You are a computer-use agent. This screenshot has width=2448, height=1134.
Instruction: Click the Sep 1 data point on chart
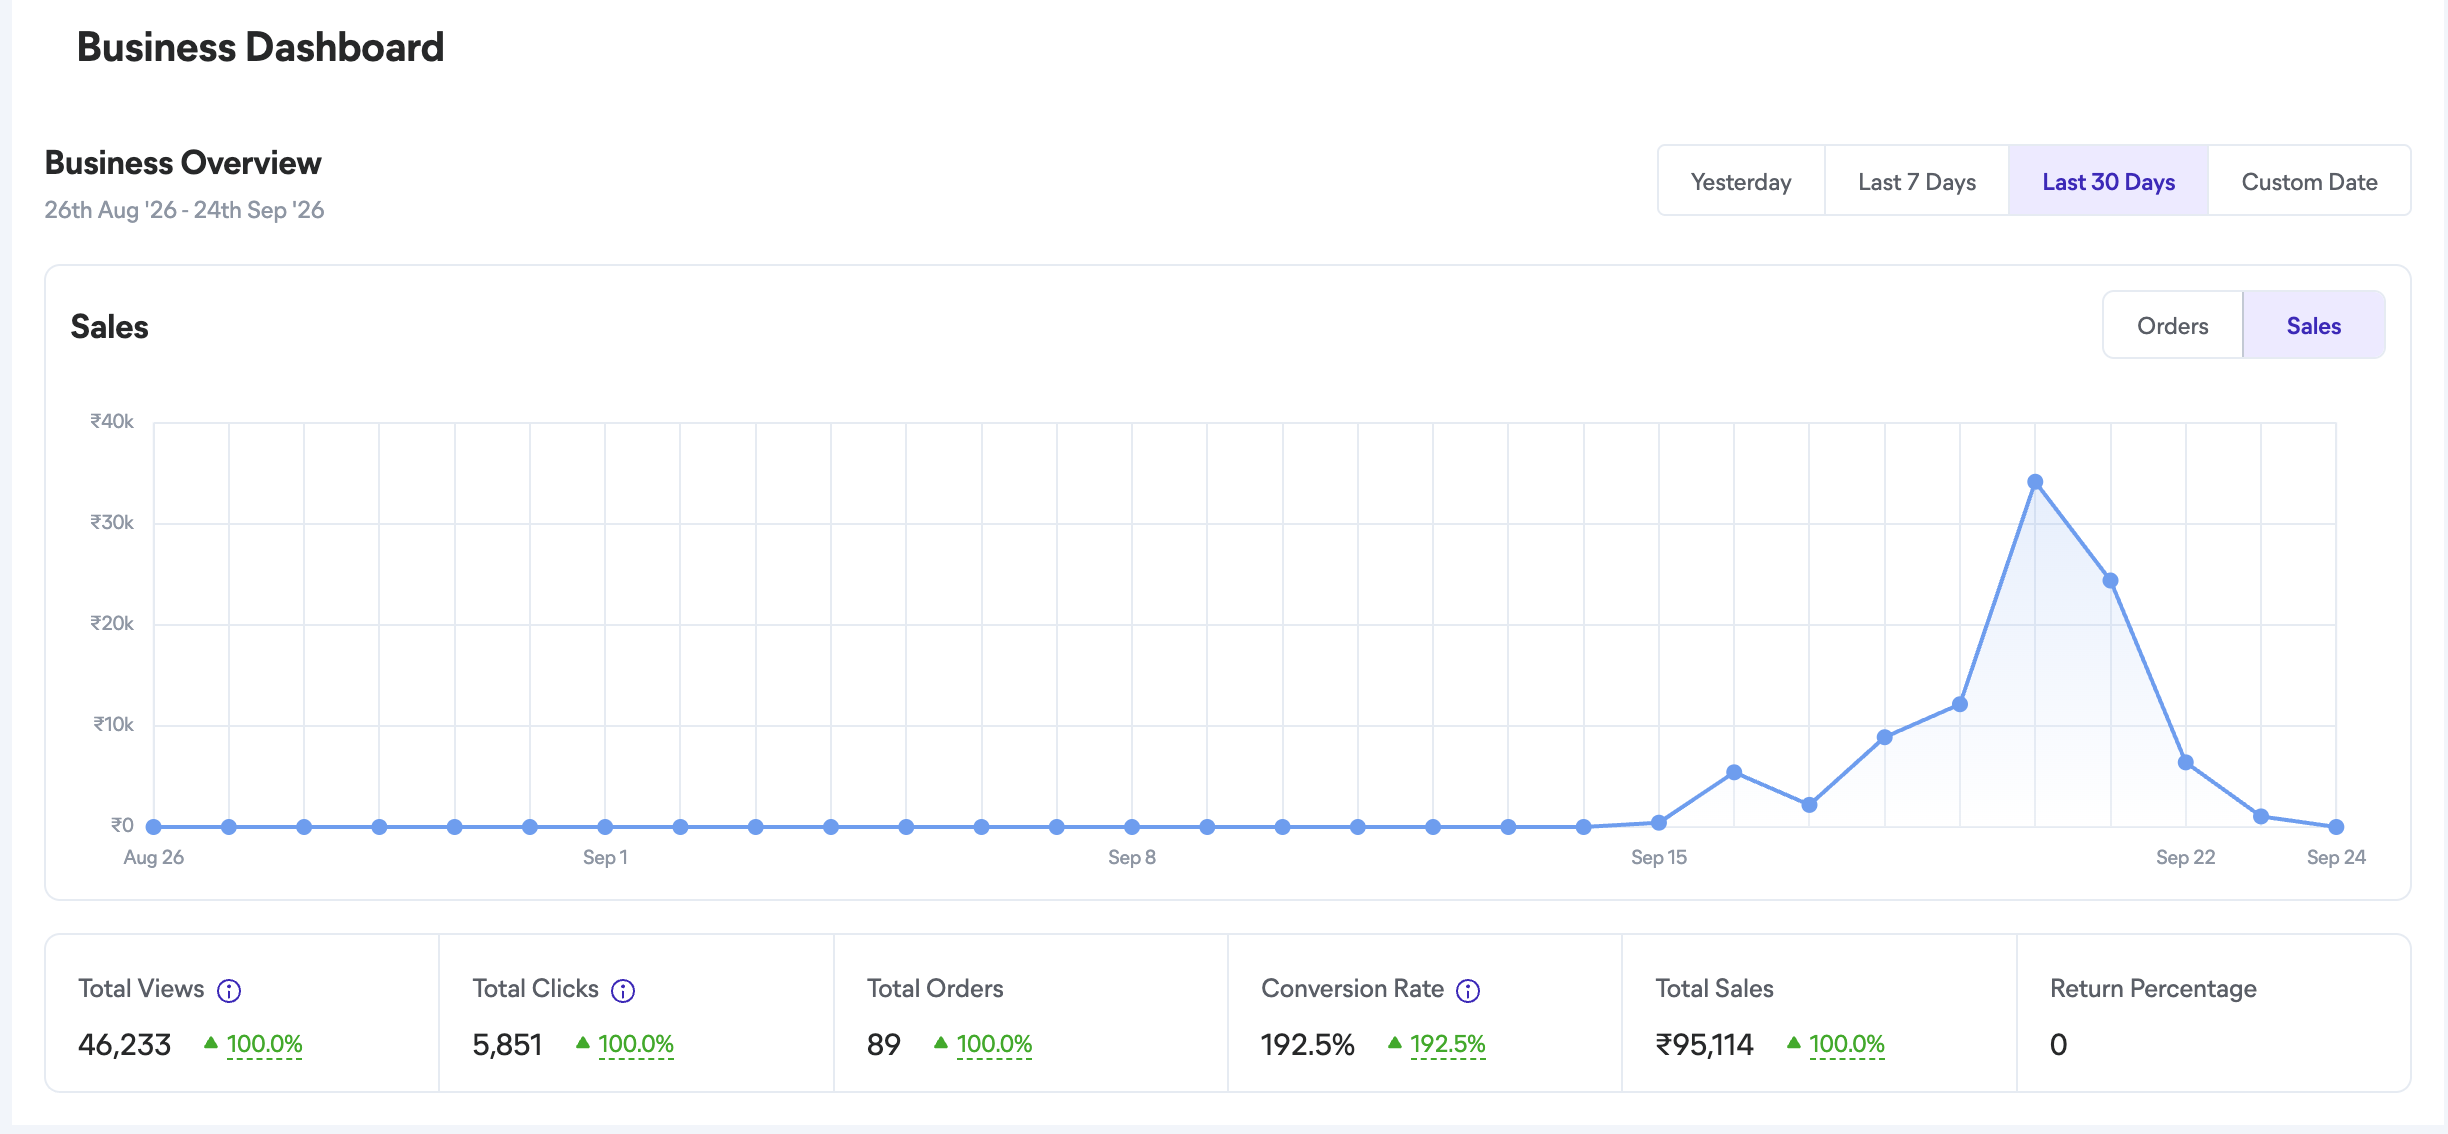(605, 827)
